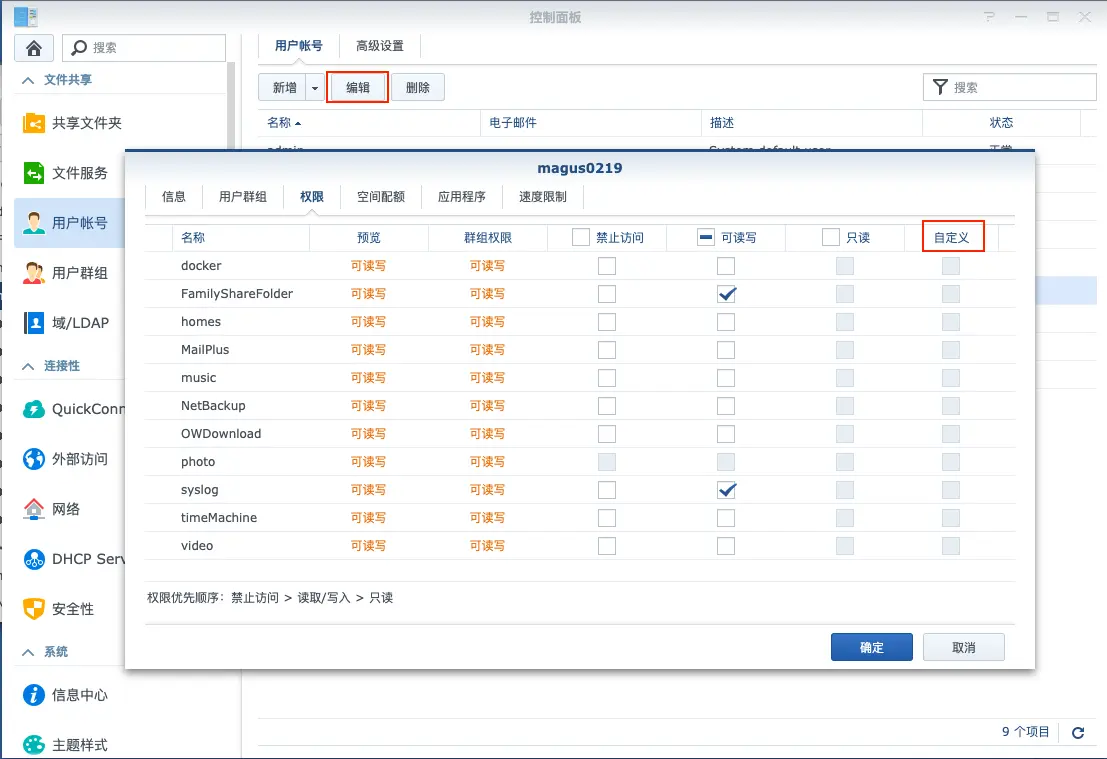Check 禁止访问 for docker
Image resolution: width=1107 pixels, height=759 pixels.
click(x=606, y=266)
